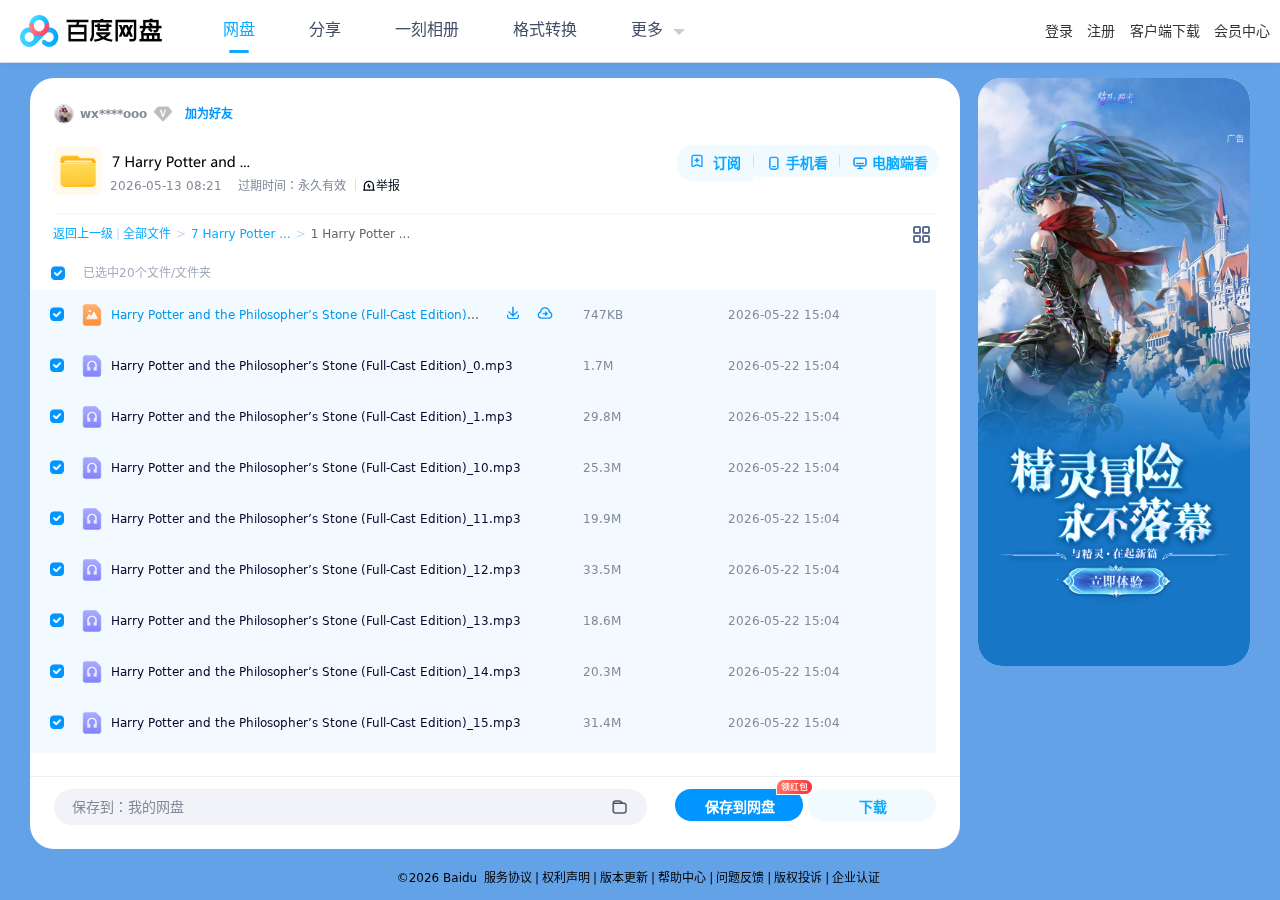Viewport: 1280px width, 900px height.
Task: Open 会员中心 link
Action: tap(1242, 31)
